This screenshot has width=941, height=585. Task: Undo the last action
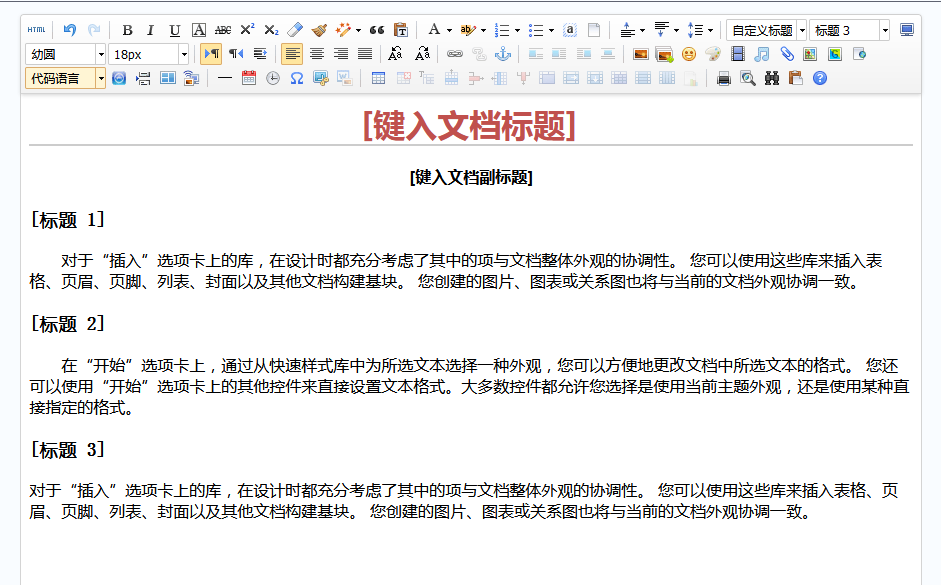(68, 30)
